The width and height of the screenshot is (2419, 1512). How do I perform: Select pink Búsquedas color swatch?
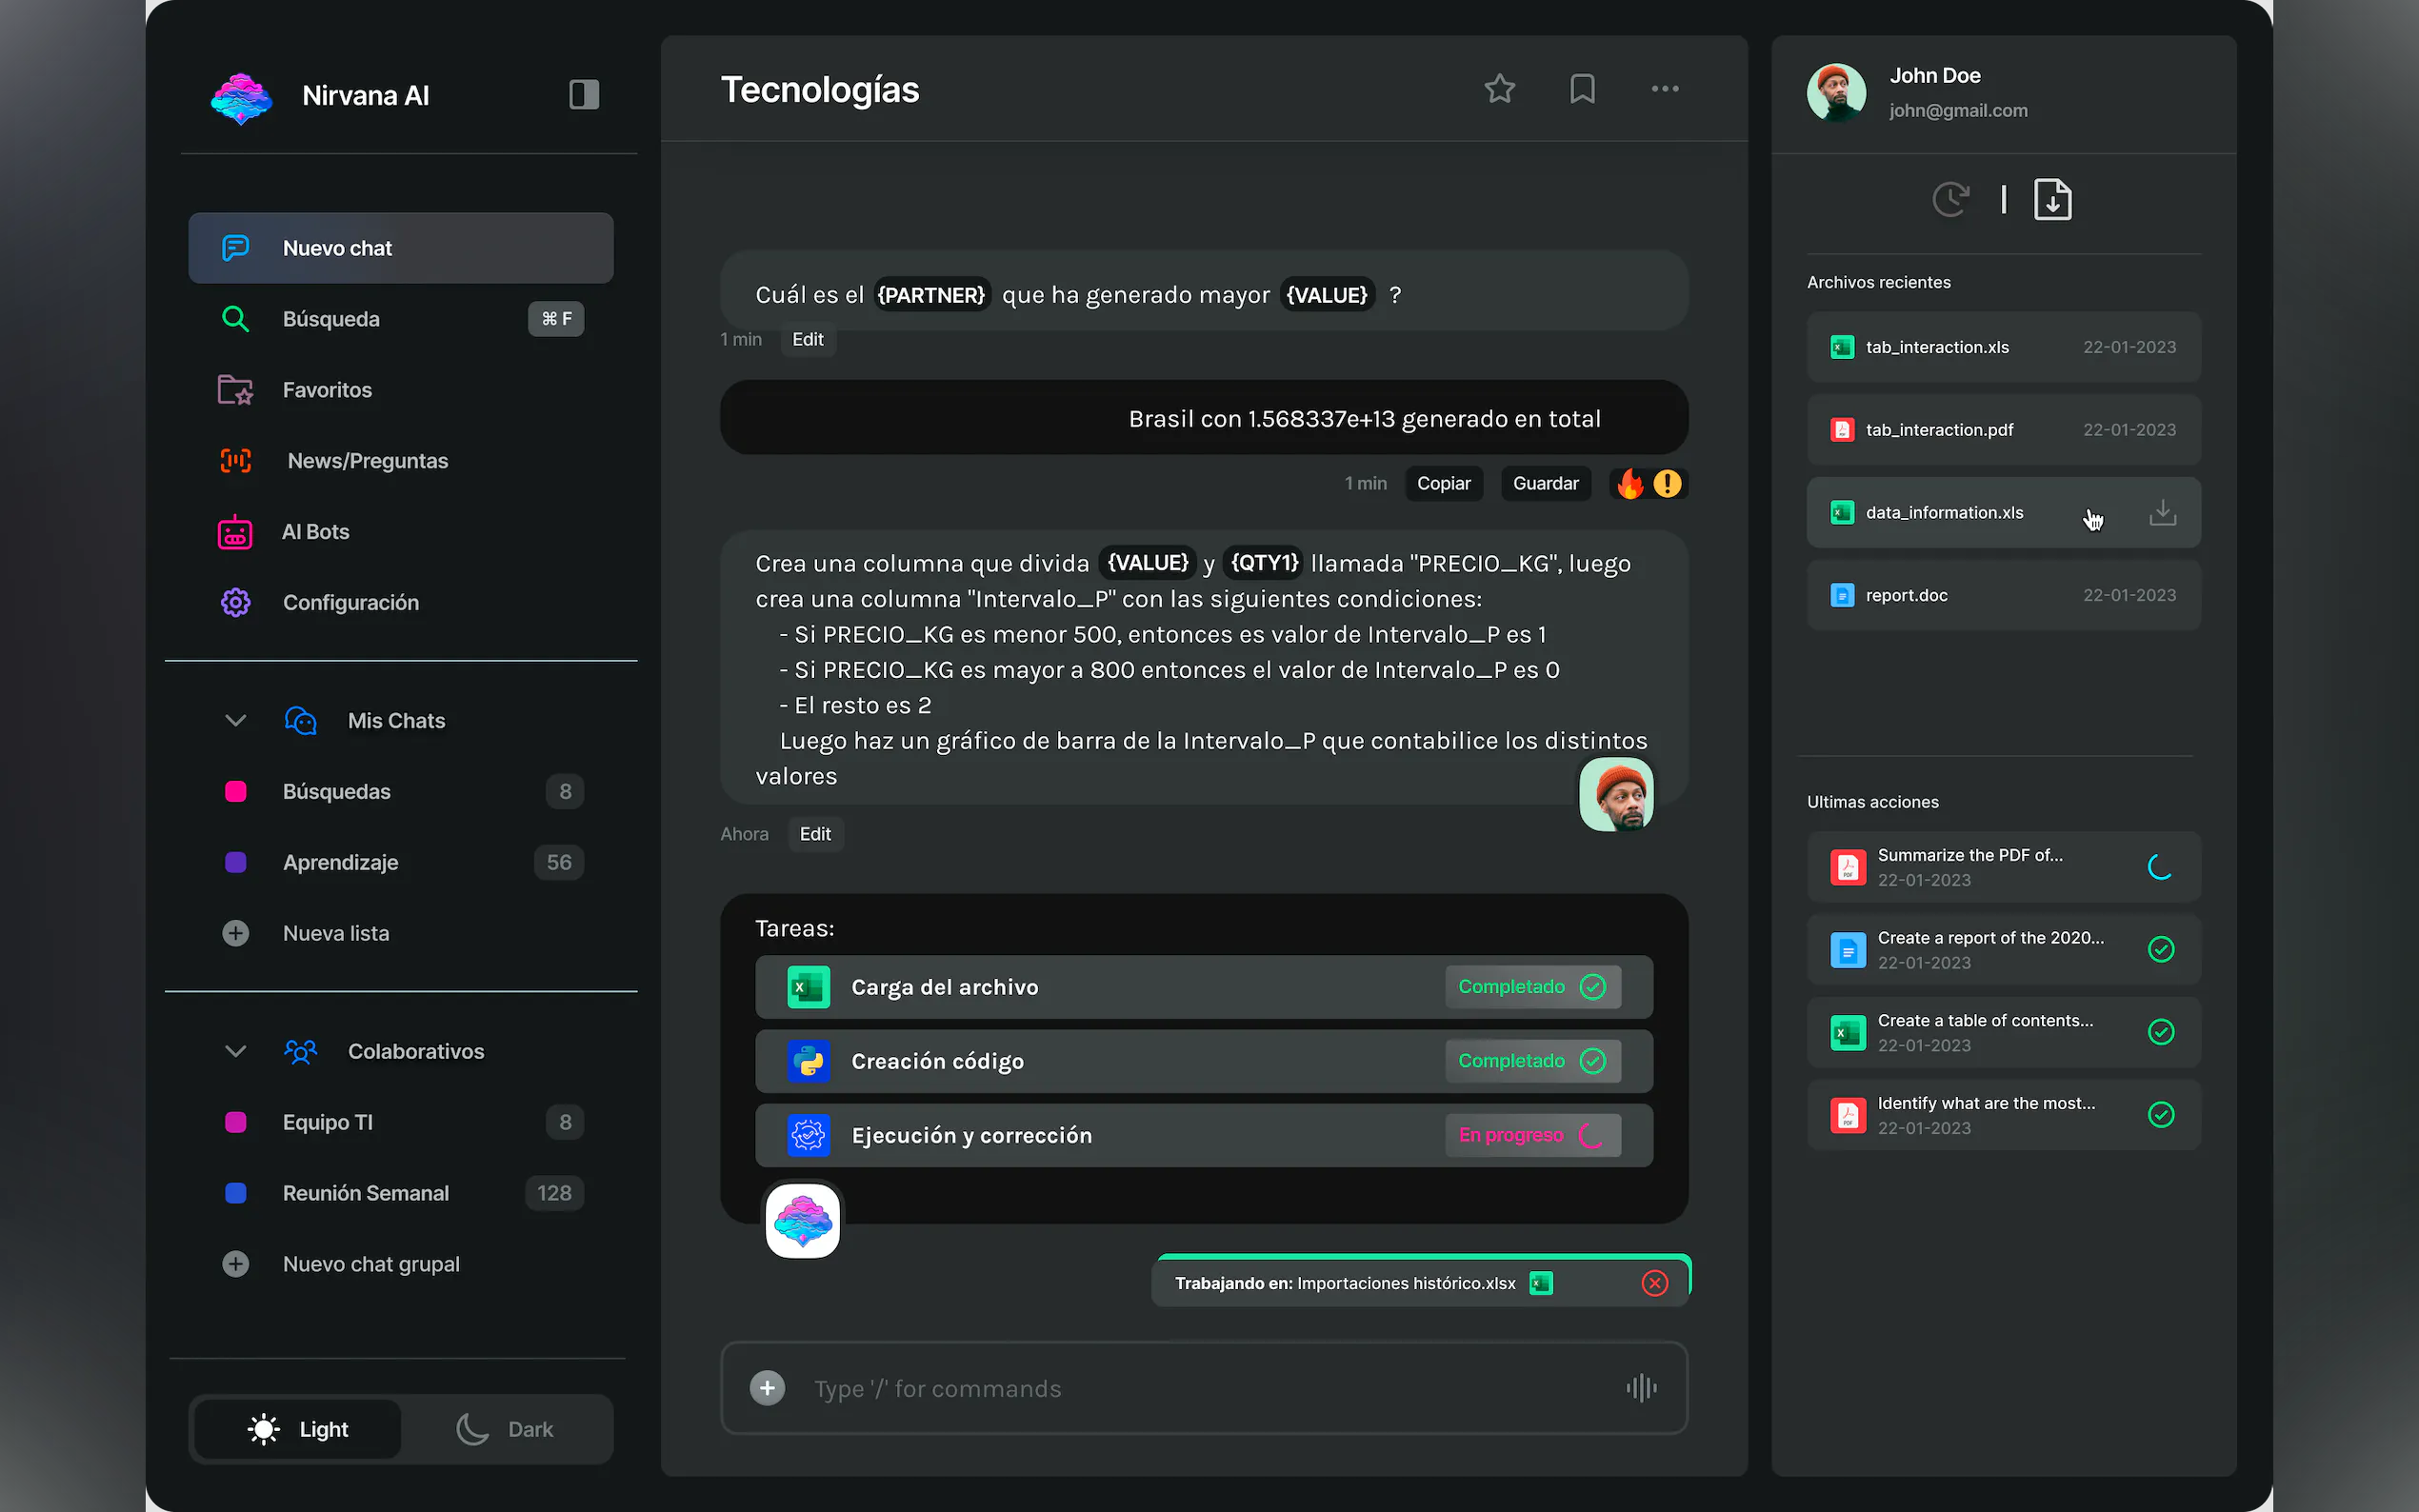click(236, 792)
